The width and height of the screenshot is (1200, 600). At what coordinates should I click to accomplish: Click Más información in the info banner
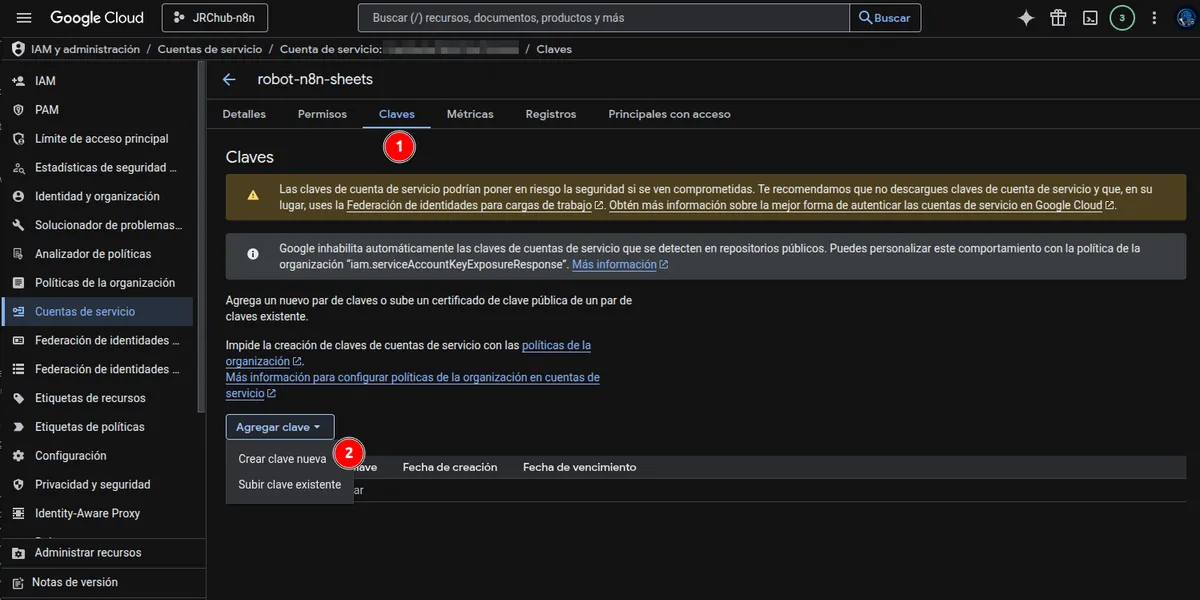click(x=619, y=265)
